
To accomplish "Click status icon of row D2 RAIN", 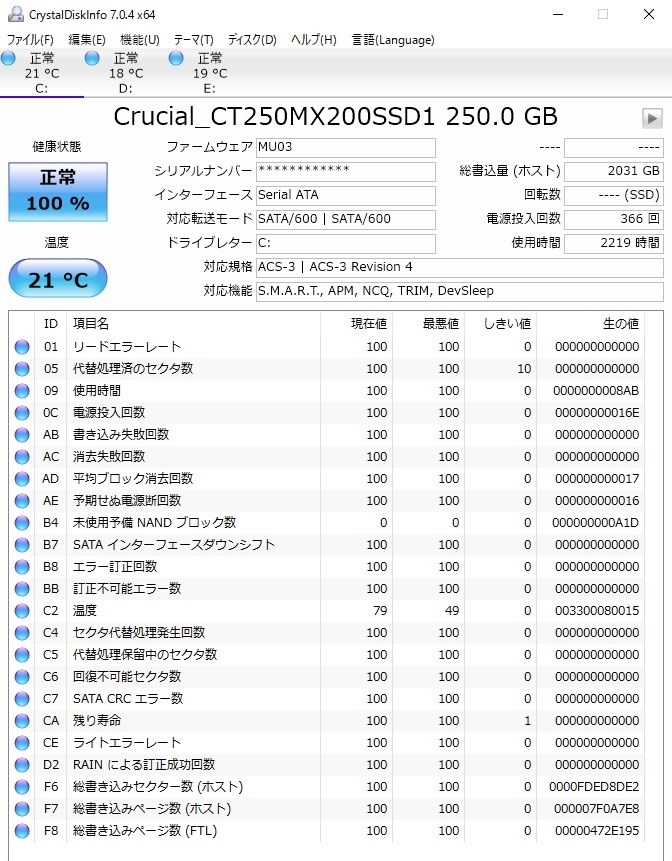I will tap(22, 764).
